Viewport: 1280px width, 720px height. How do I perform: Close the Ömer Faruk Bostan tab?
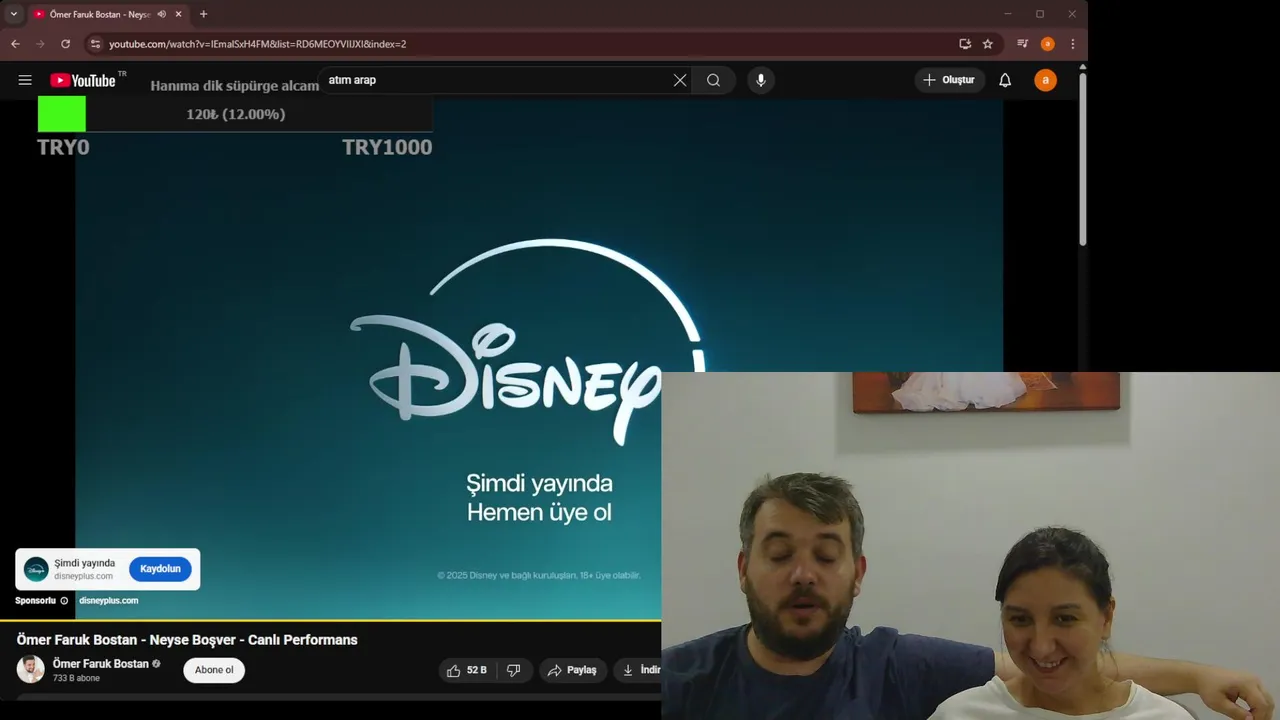tap(179, 14)
